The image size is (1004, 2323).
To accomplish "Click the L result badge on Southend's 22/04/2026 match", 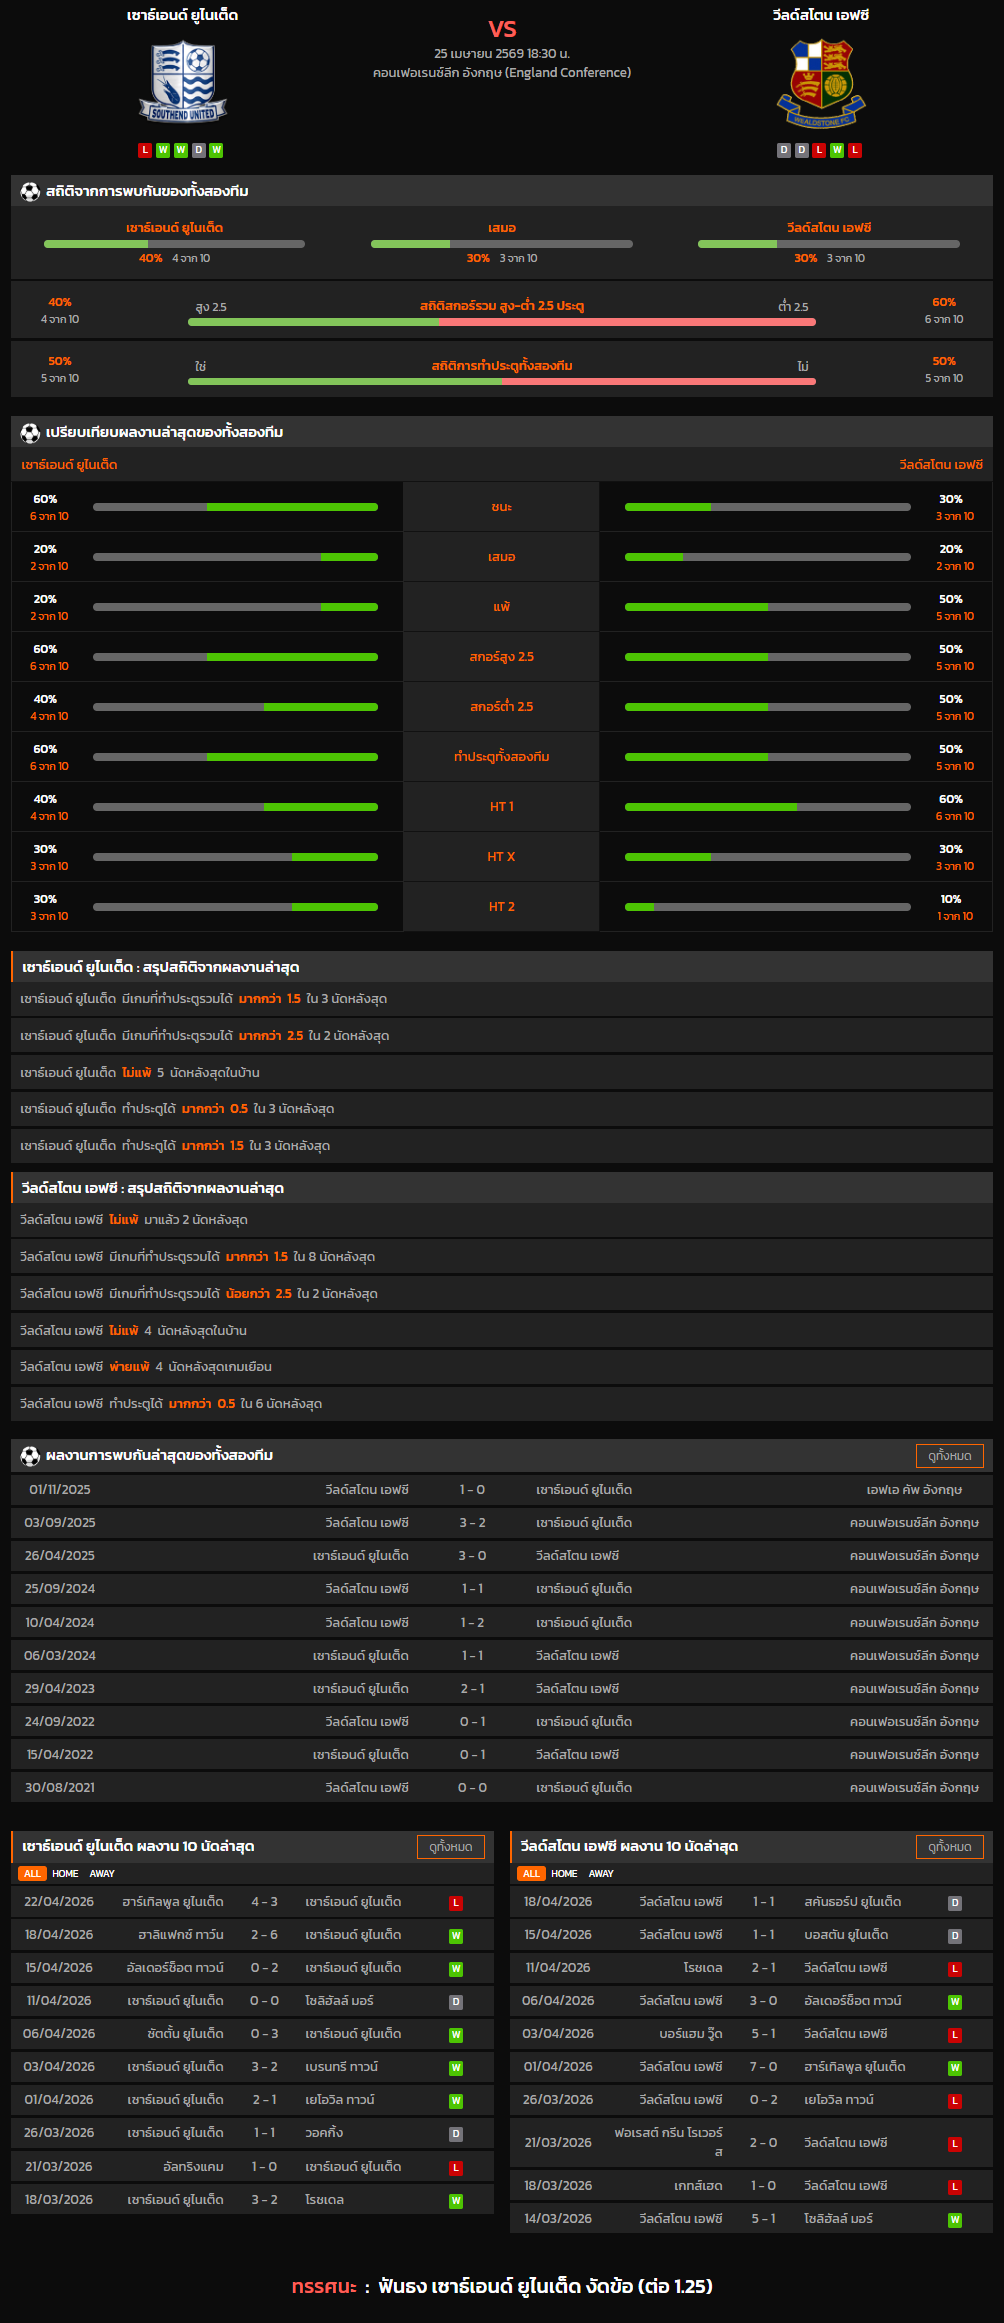I will pos(456,1903).
